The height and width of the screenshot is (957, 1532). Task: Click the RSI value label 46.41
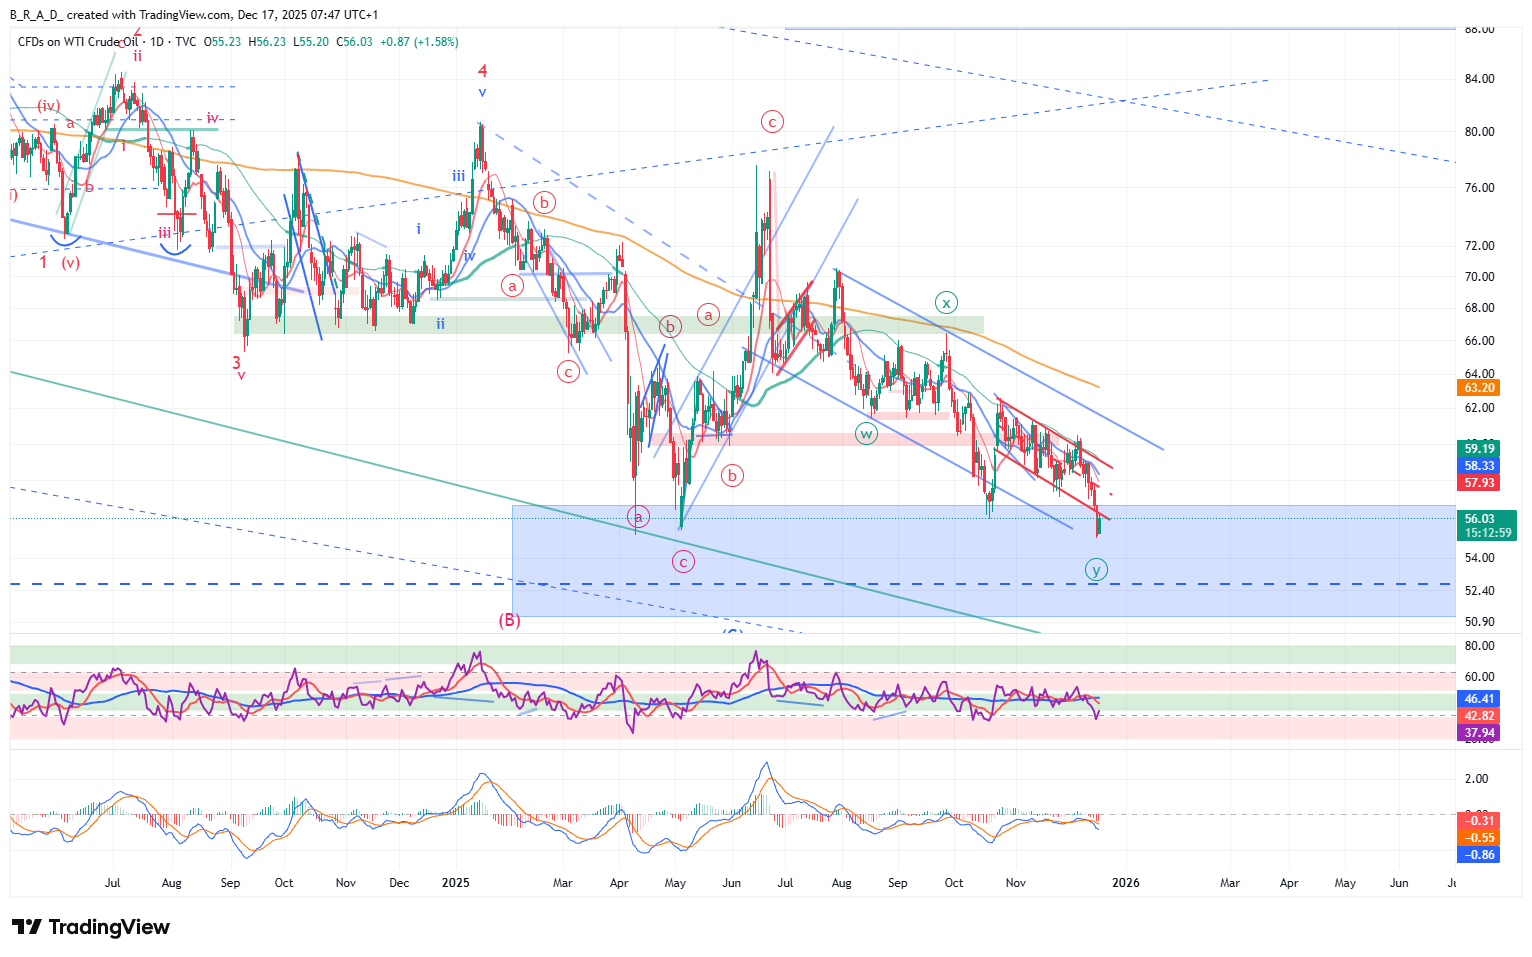click(1480, 699)
